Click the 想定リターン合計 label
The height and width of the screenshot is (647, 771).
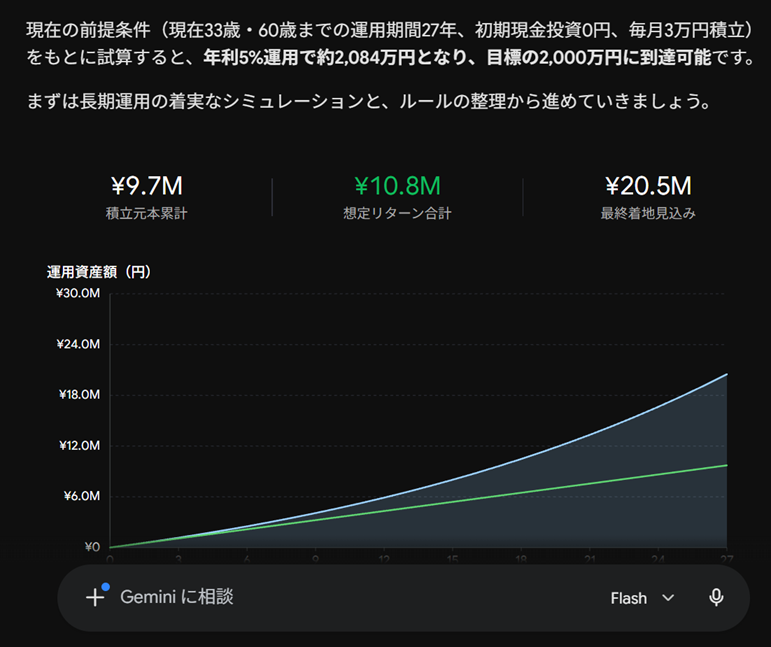[x=397, y=213]
